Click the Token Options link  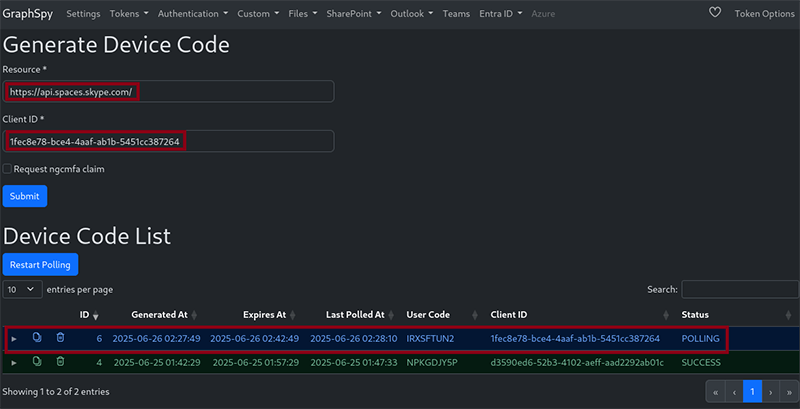point(762,14)
